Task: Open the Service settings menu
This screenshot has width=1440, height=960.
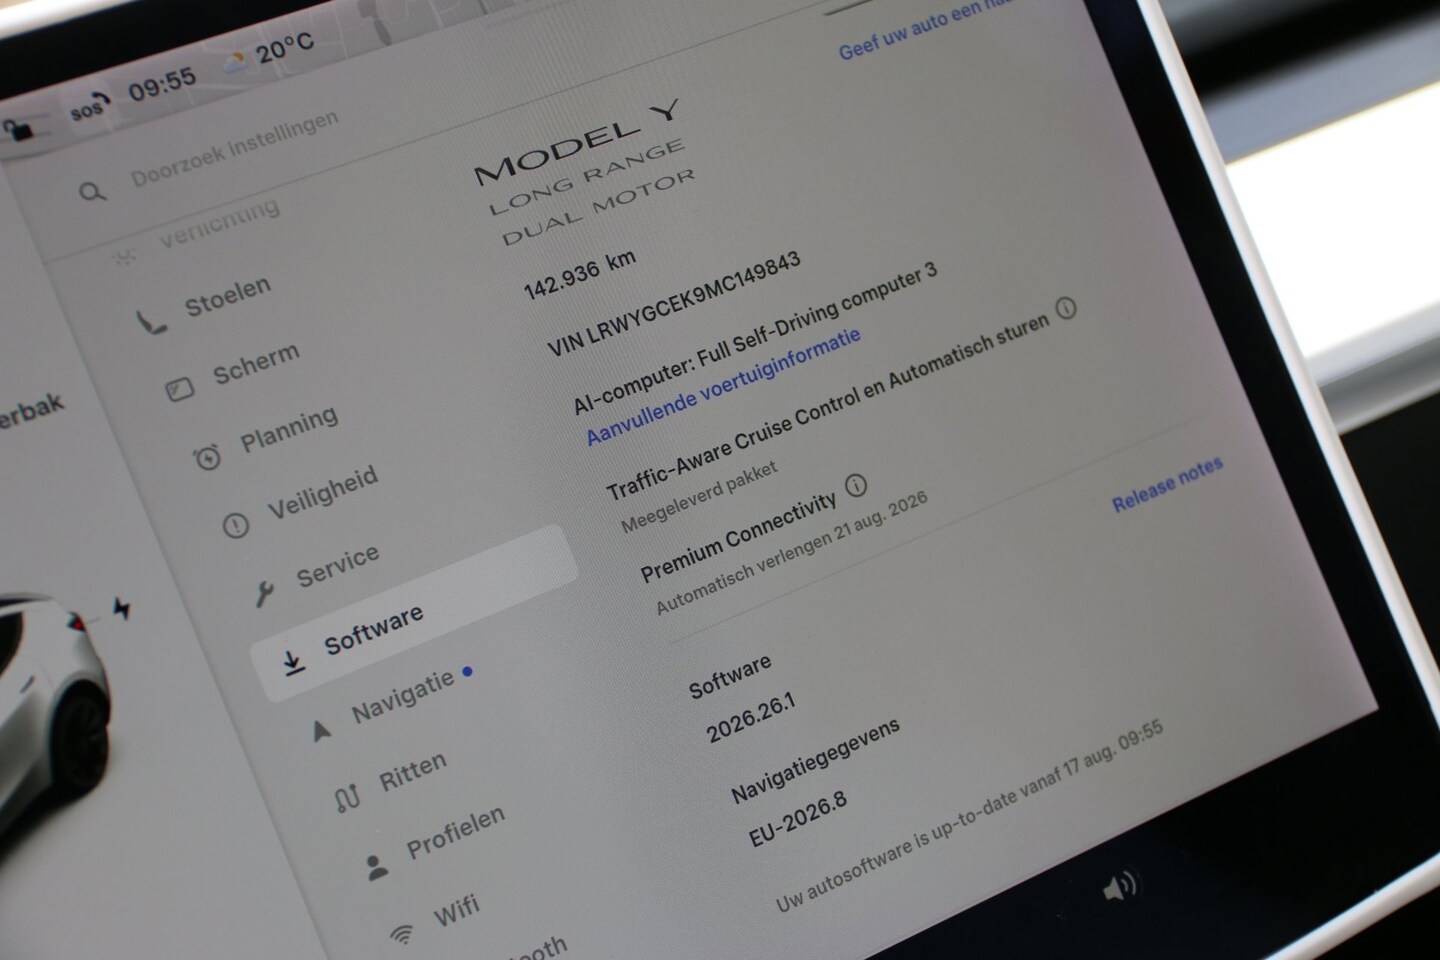Action: (x=338, y=567)
